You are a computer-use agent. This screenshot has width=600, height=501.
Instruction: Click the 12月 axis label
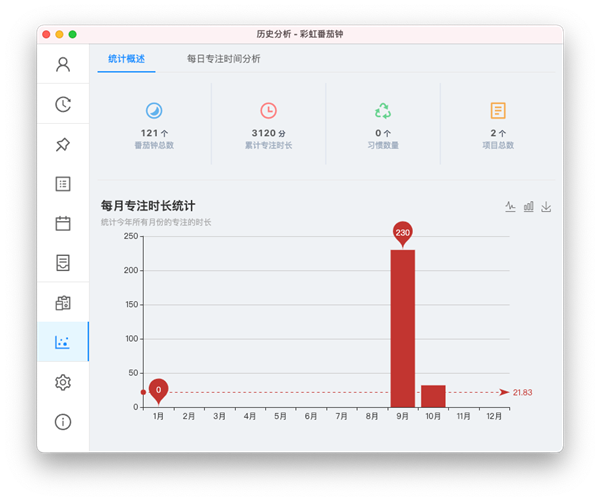point(494,416)
